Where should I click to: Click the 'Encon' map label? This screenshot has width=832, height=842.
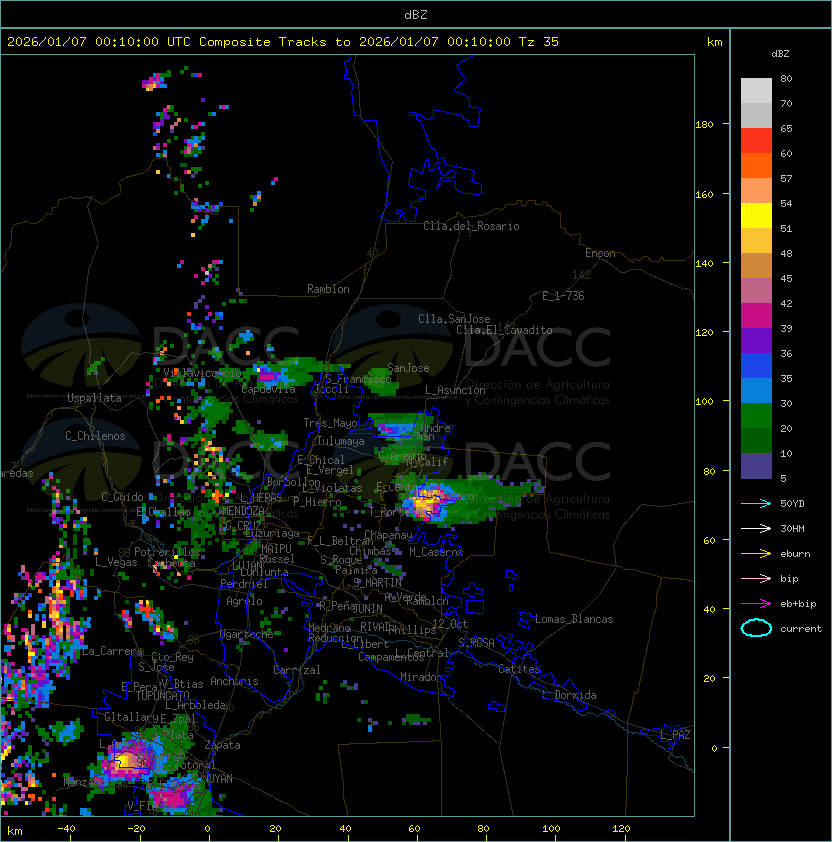tap(600, 253)
